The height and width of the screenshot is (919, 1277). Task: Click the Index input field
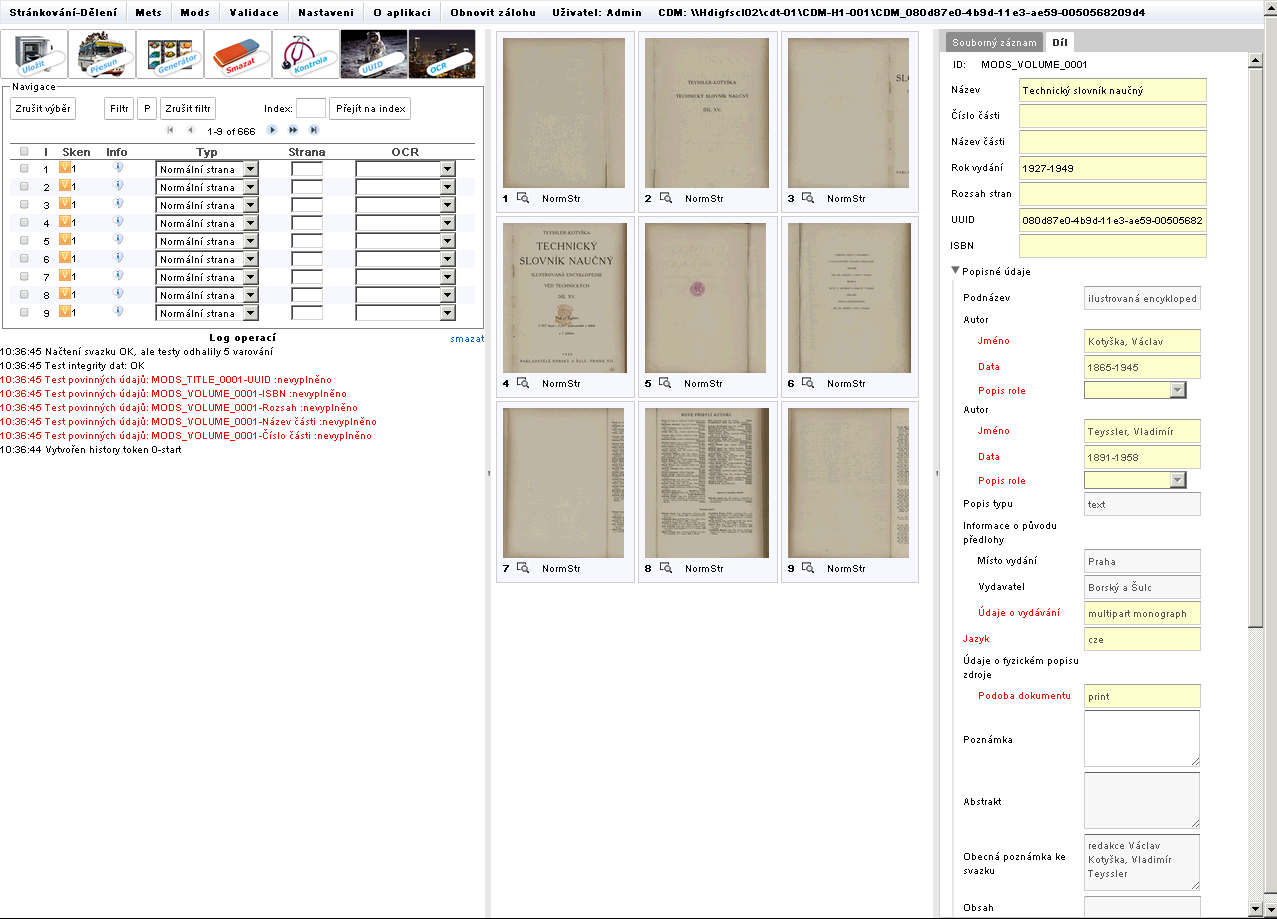311,108
